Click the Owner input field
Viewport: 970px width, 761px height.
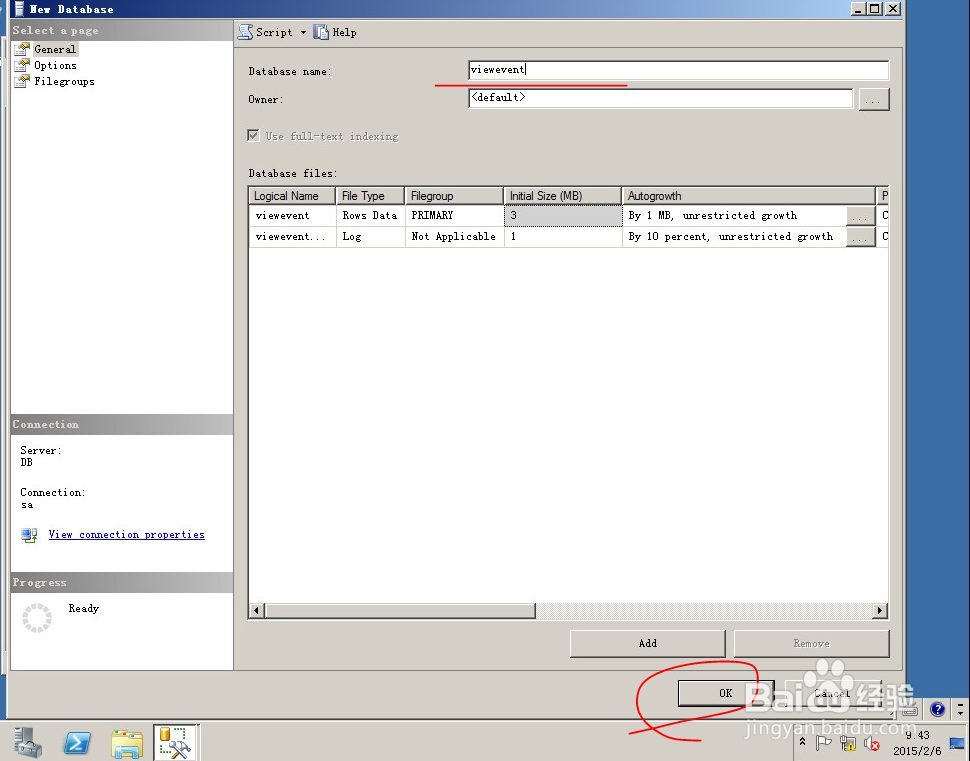661,98
